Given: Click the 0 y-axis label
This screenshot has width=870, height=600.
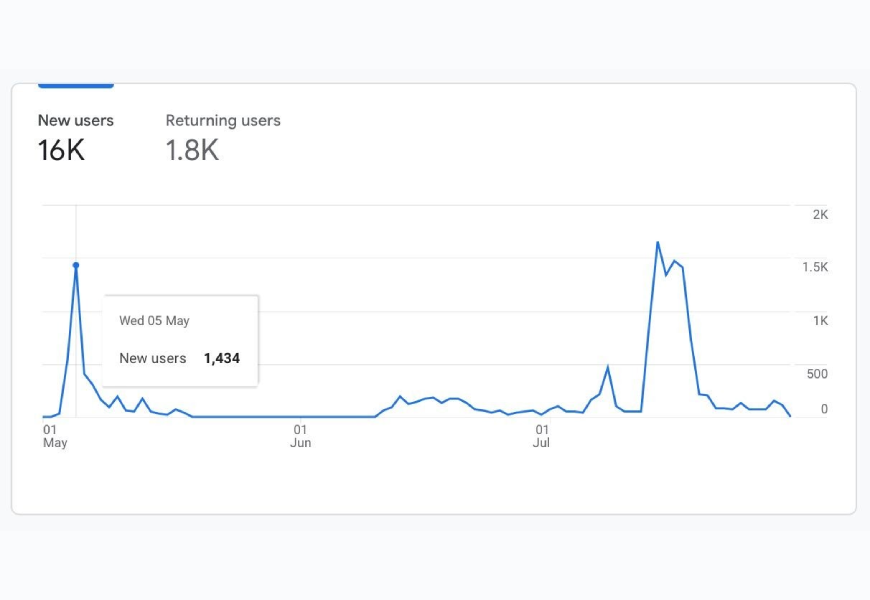Looking at the screenshot, I should tap(824, 409).
